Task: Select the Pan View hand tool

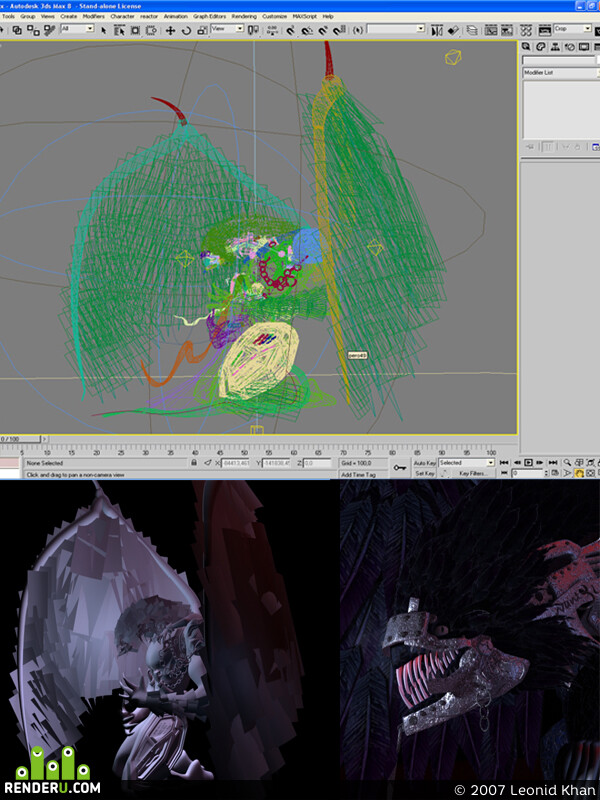Action: coord(580,473)
